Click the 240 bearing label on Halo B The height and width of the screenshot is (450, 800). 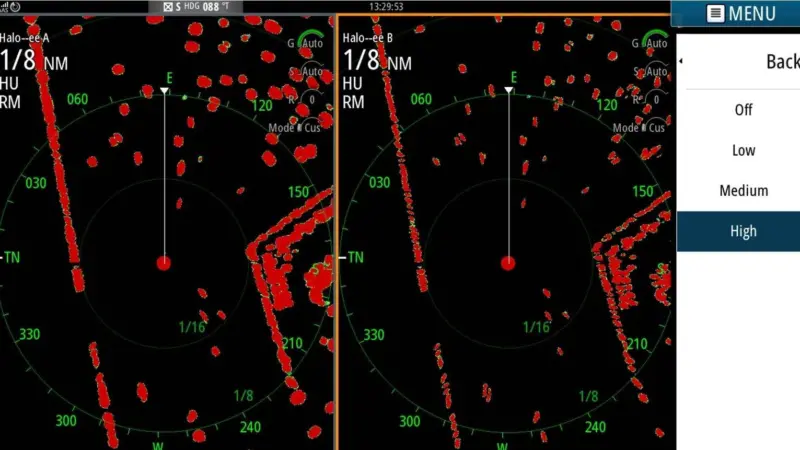595,427
